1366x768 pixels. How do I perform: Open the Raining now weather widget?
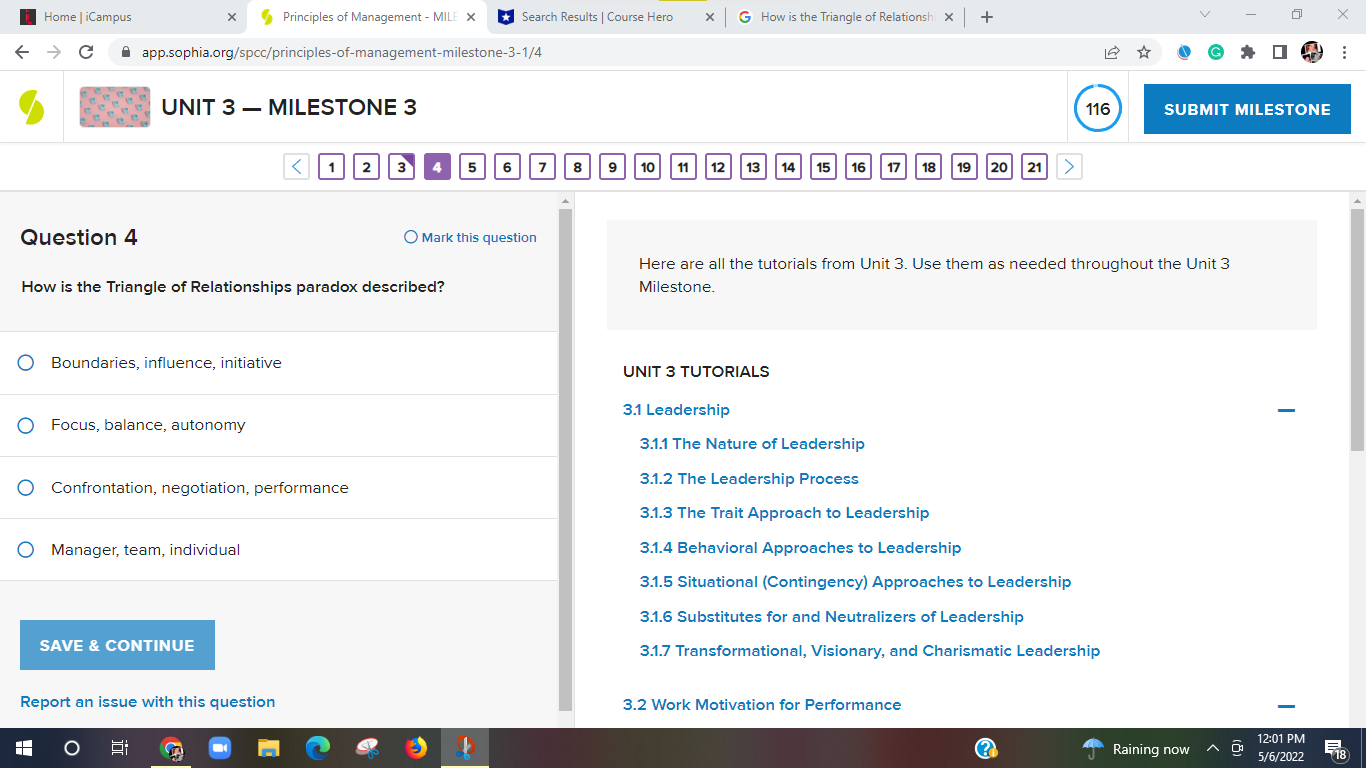tap(1136, 749)
